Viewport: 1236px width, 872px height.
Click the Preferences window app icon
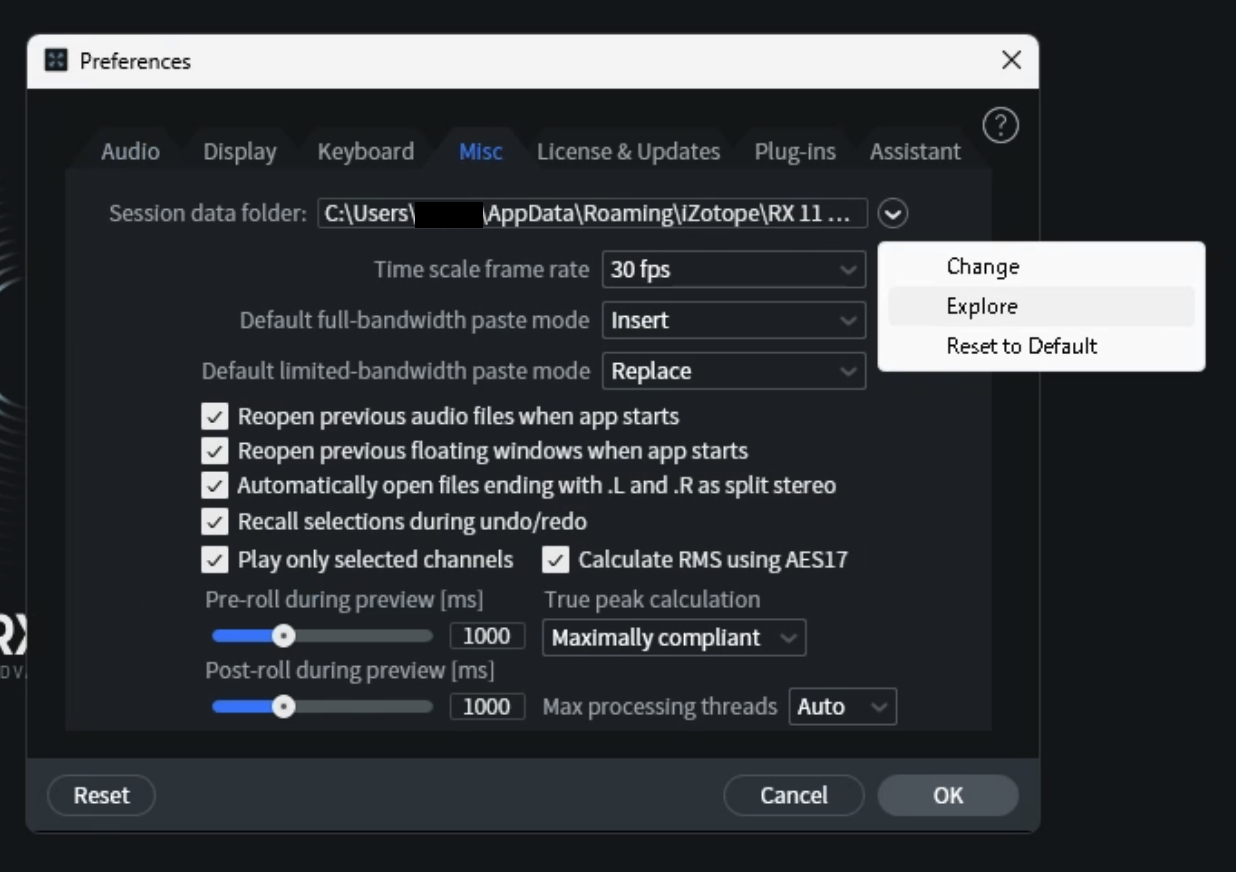pos(57,61)
